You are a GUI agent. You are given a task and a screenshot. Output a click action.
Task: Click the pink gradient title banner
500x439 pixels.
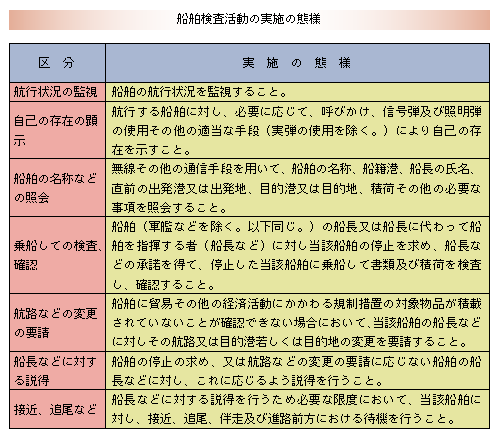pyautogui.click(x=249, y=20)
